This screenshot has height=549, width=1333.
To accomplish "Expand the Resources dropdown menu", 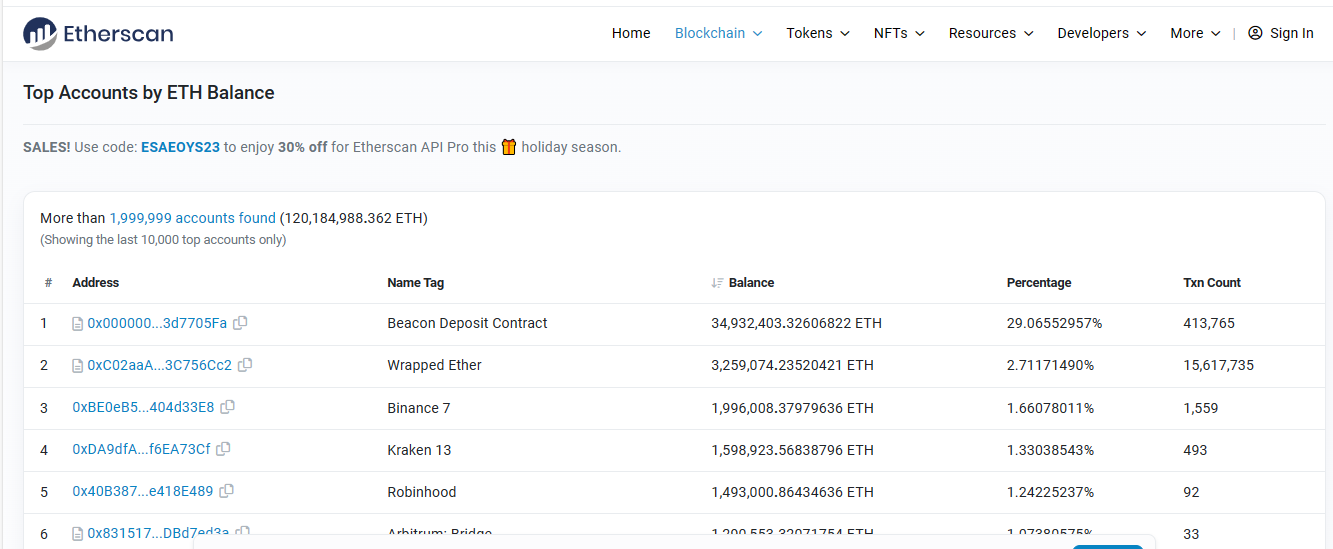I will [991, 33].
